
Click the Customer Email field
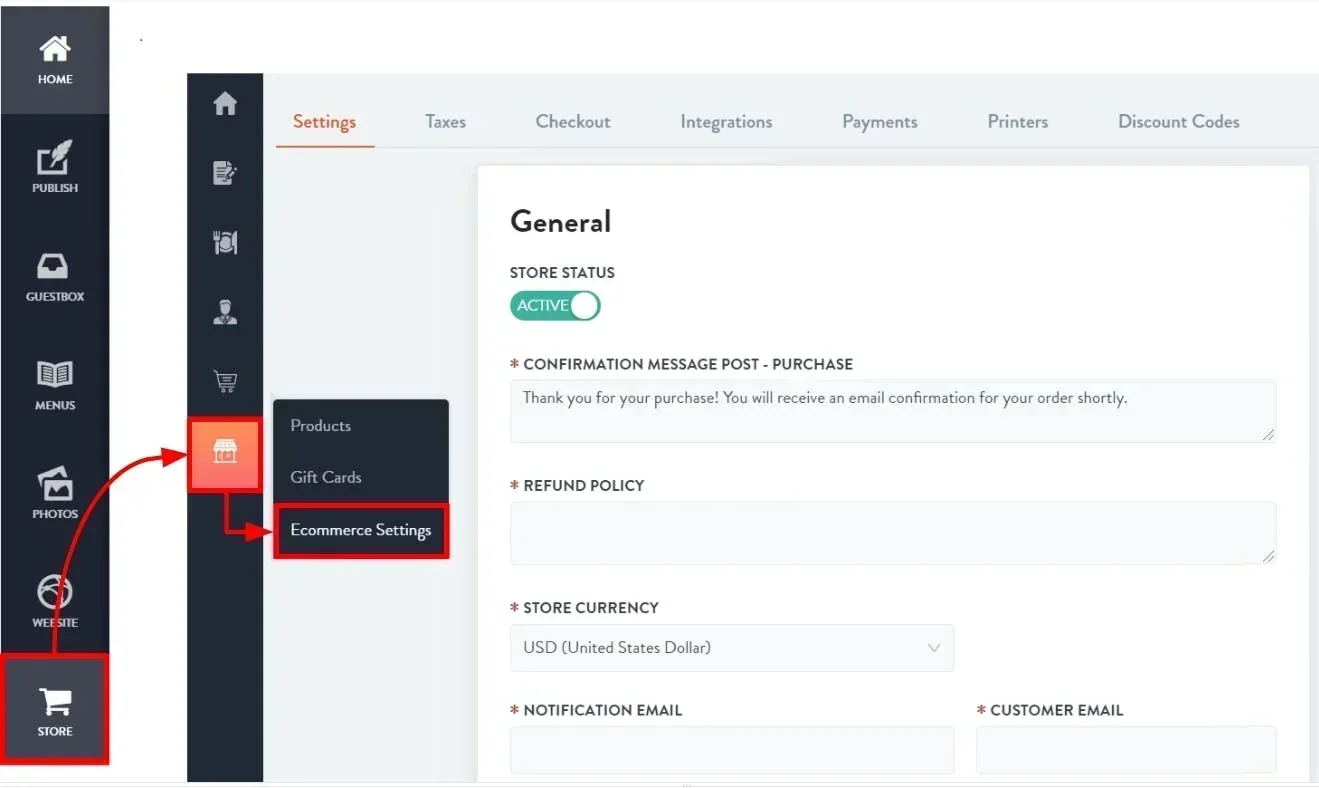pyautogui.click(x=1126, y=750)
